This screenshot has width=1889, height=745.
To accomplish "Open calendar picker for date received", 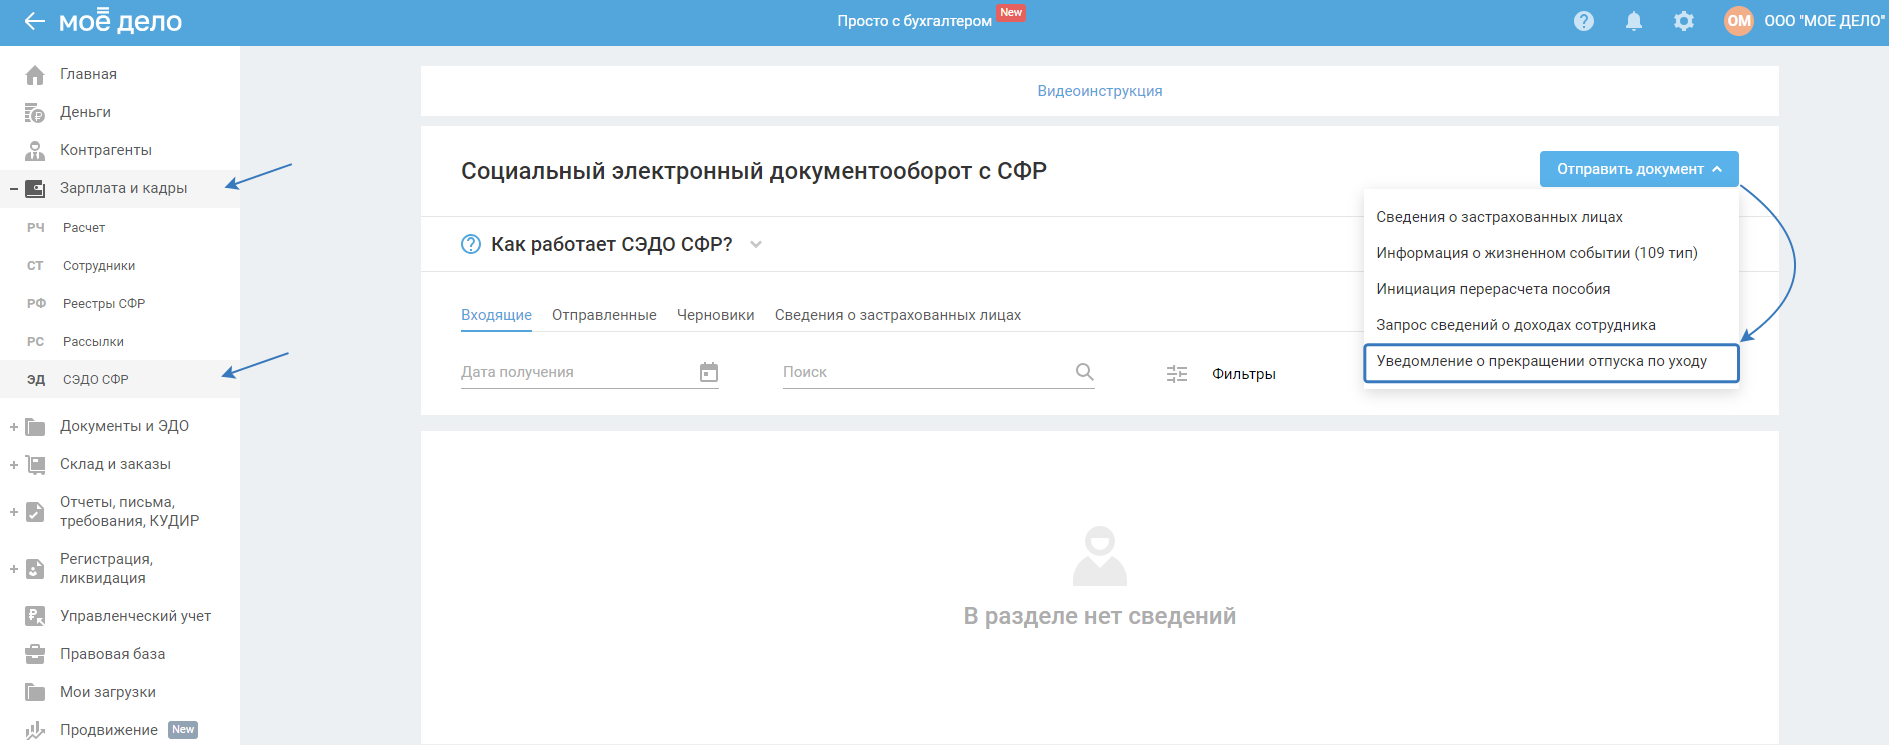I will [x=708, y=372].
